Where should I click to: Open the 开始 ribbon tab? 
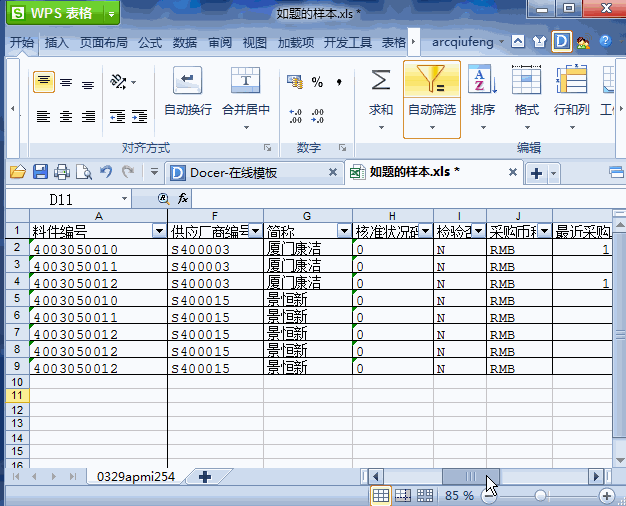22,42
